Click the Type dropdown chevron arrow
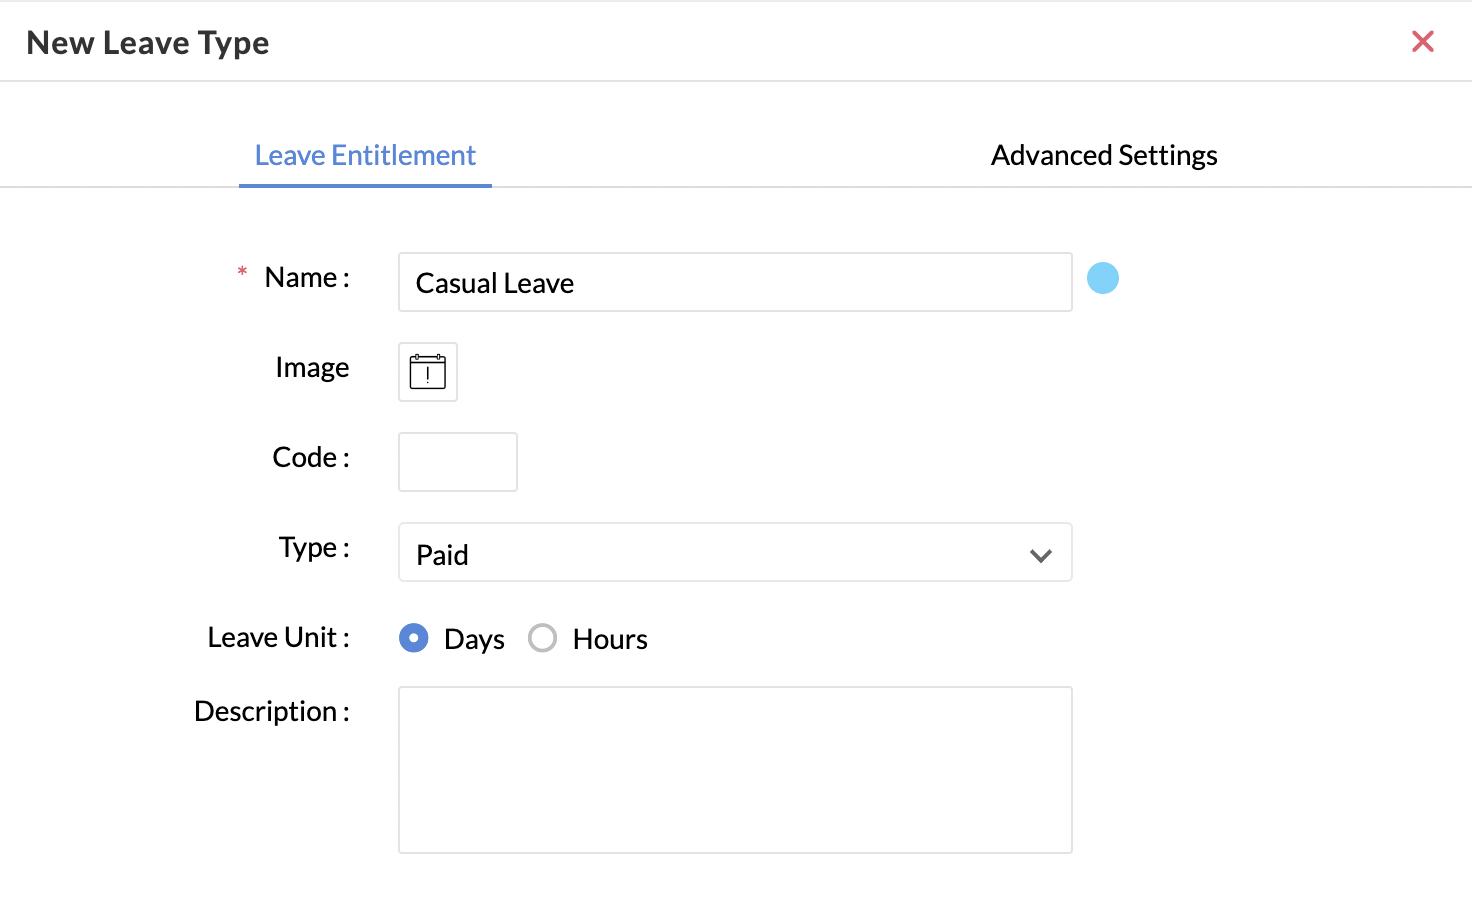Image resolution: width=1472 pixels, height=898 pixels. pos(1040,555)
